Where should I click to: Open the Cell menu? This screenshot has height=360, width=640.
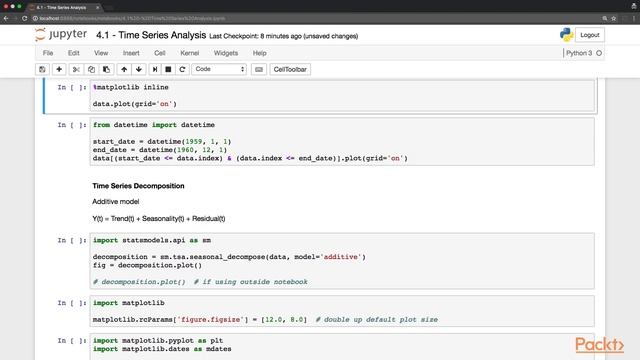tap(160, 53)
